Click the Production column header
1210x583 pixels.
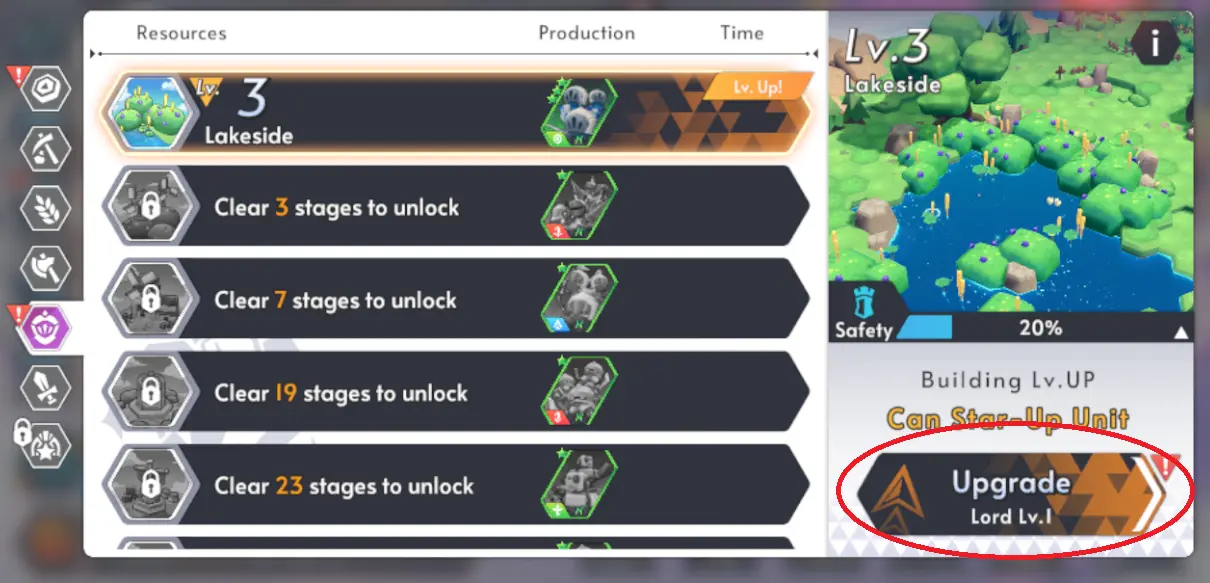(587, 33)
